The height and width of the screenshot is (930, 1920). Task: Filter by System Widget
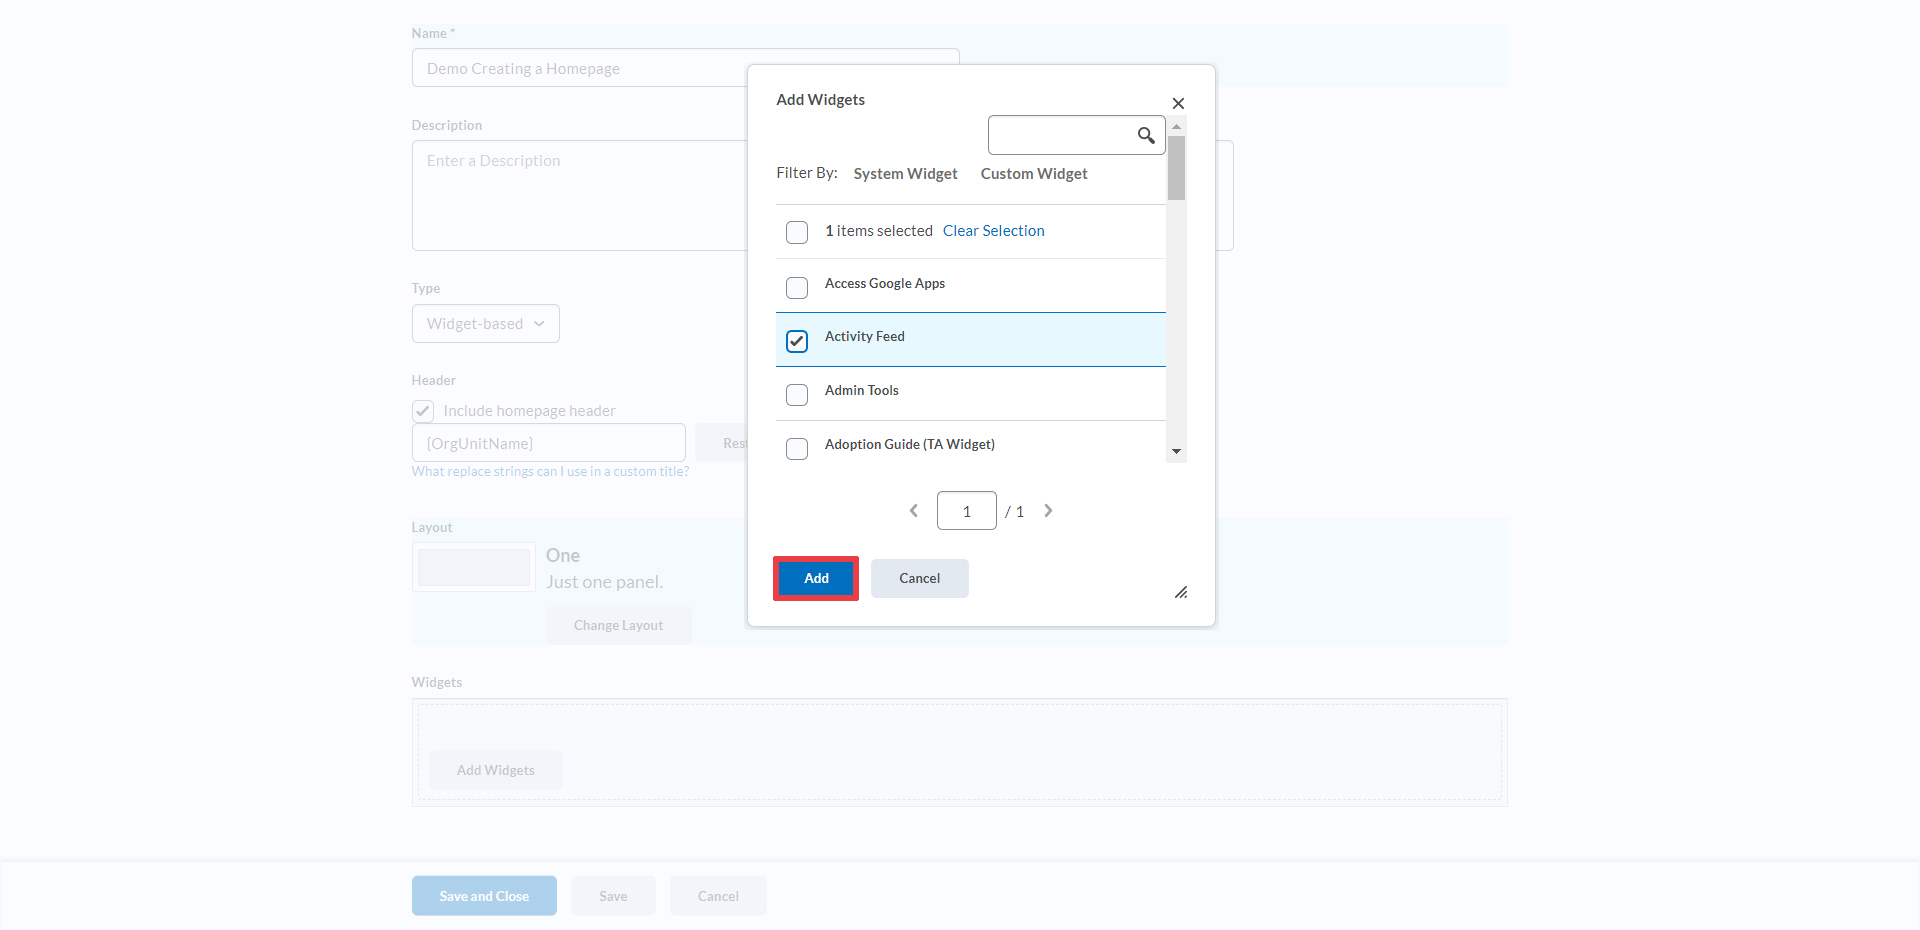click(x=905, y=174)
